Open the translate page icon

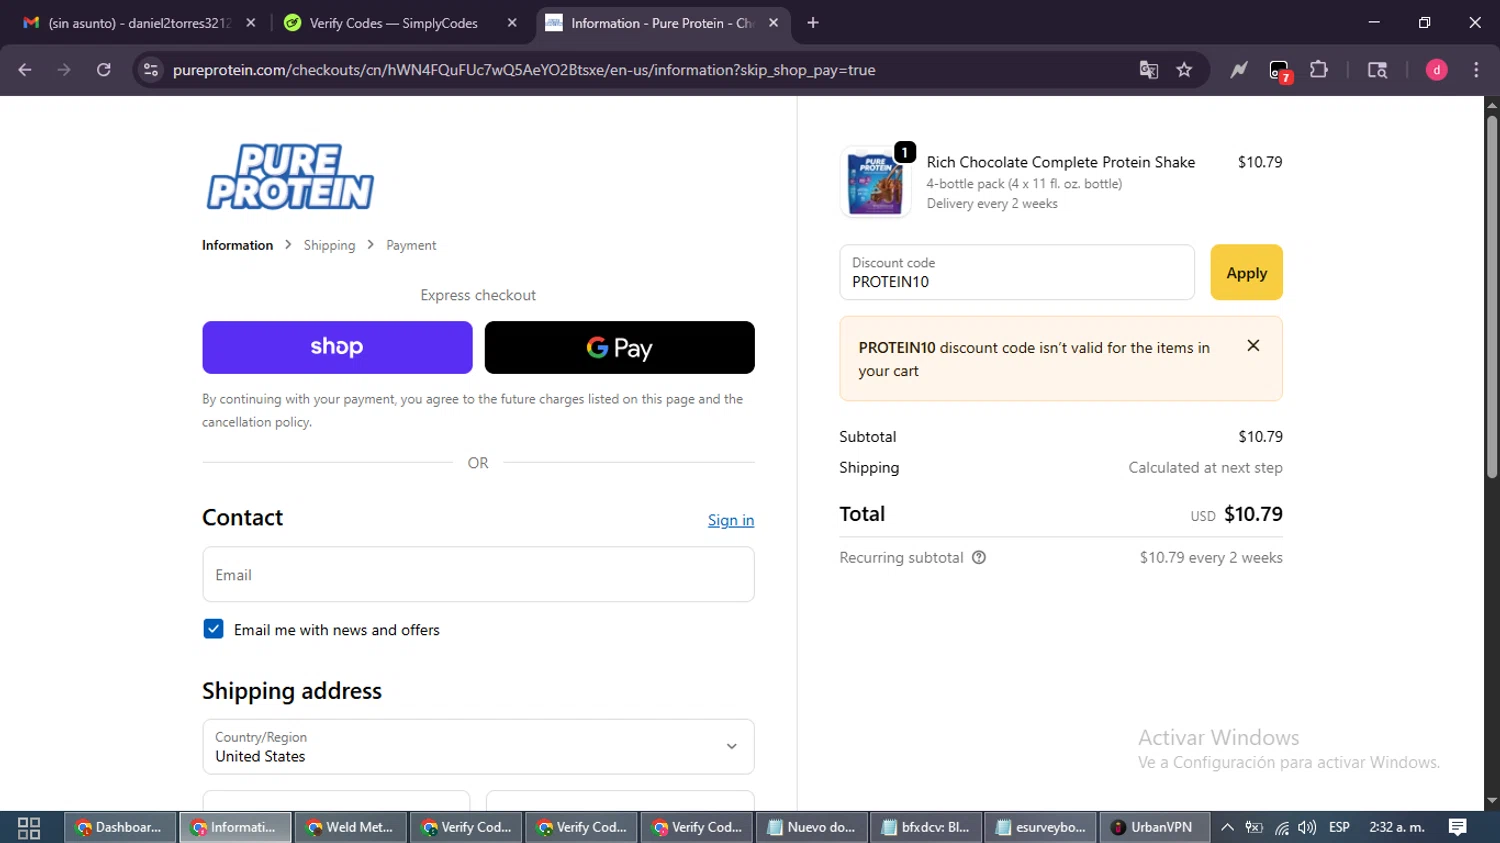click(x=1149, y=70)
